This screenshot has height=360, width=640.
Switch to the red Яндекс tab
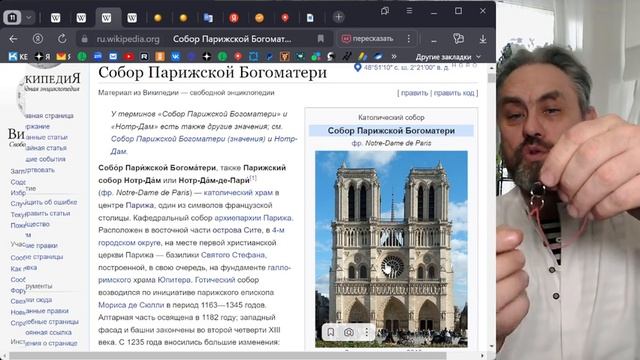coord(234,18)
